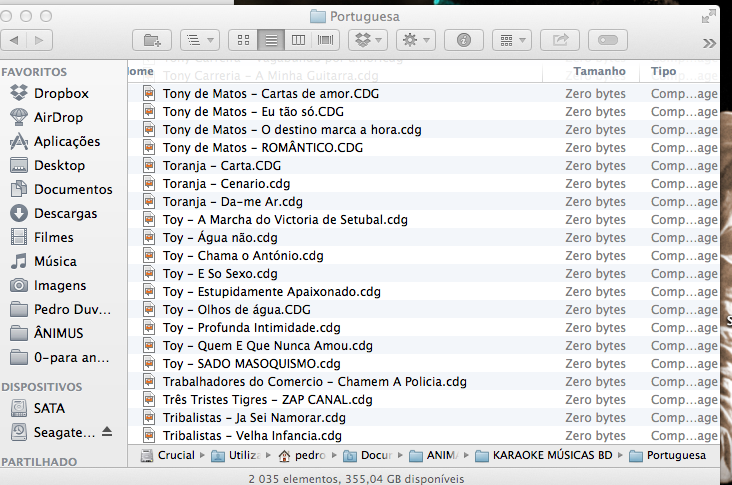732x485 pixels.
Task: Open the Action gear menu
Action: click(x=415, y=40)
